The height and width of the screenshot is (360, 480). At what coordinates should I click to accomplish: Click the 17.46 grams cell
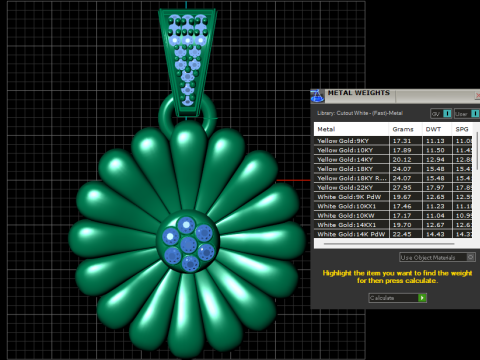(406, 206)
